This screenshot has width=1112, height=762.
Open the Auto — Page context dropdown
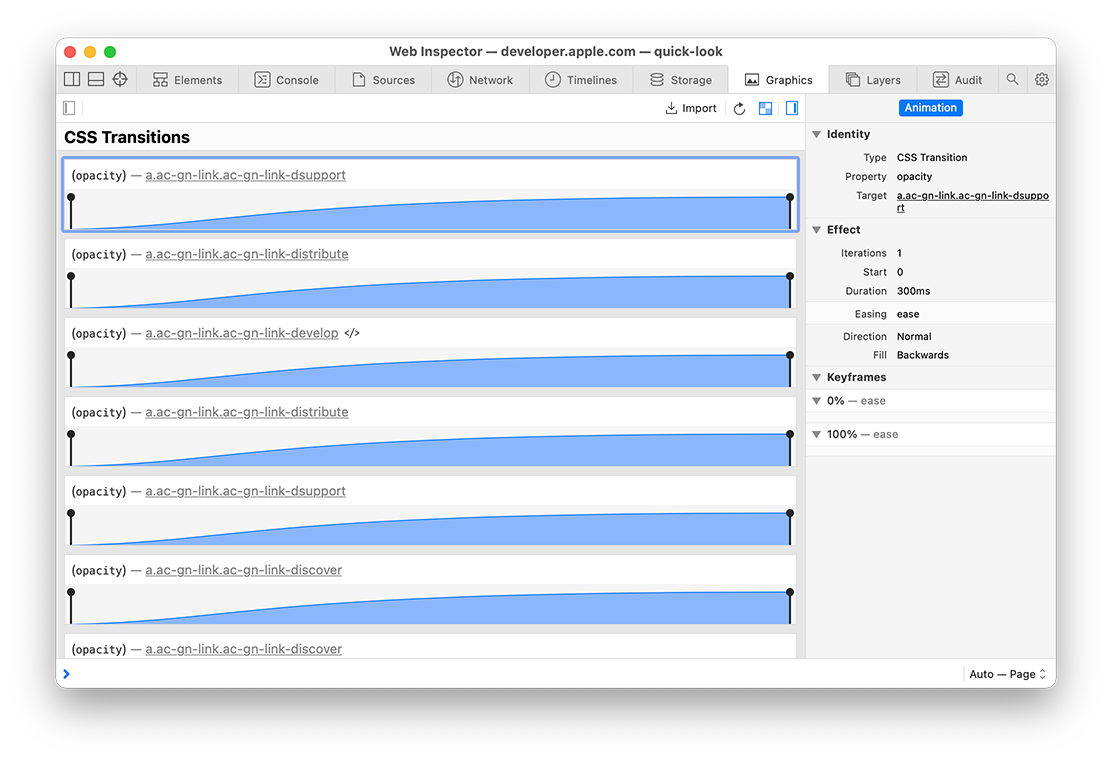point(1007,674)
